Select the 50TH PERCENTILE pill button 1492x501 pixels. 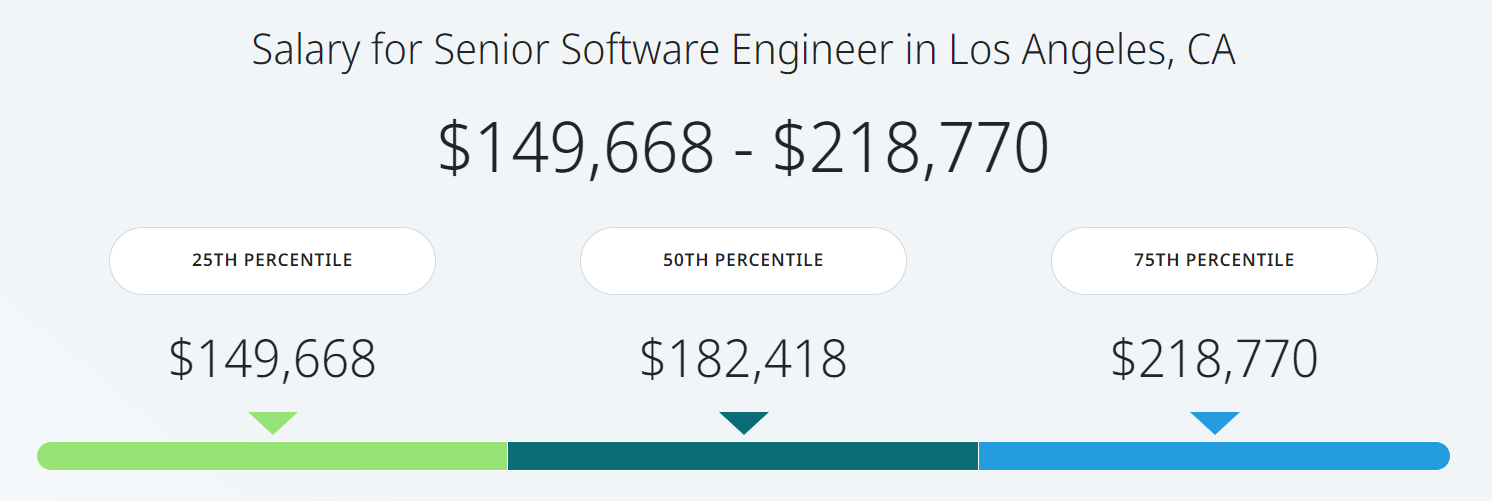[743, 261]
